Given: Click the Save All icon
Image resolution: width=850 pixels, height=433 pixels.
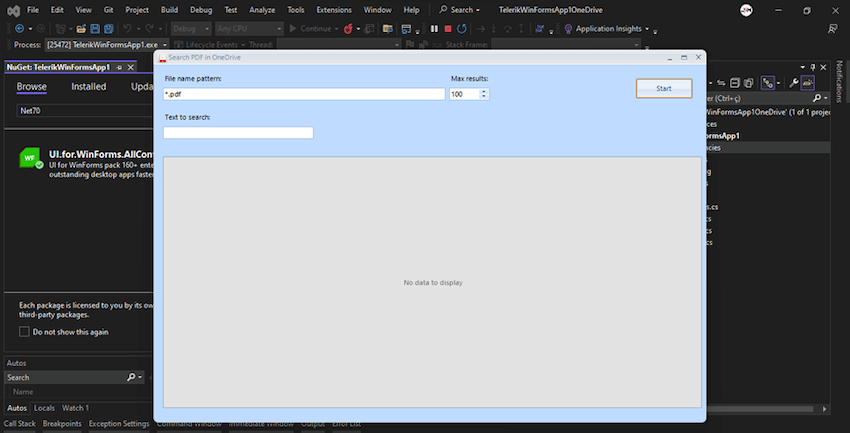Looking at the screenshot, I should click(x=109, y=29).
